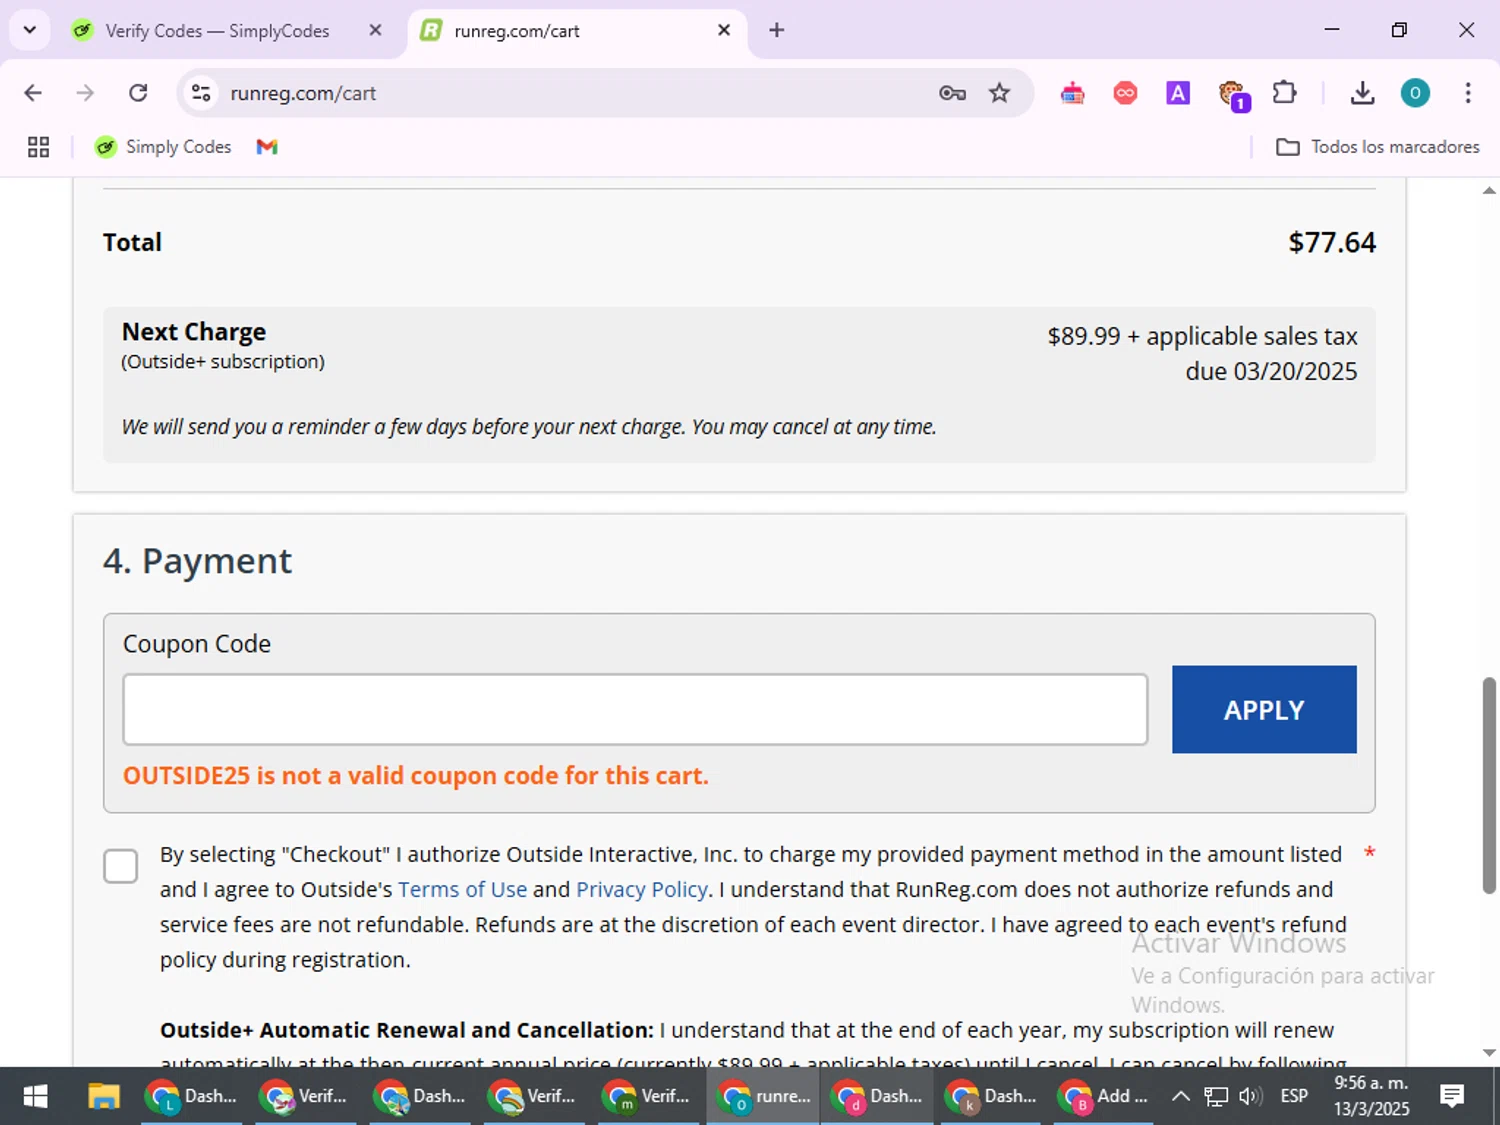
Task: Reload the runreg.com cart page
Action: 138,93
